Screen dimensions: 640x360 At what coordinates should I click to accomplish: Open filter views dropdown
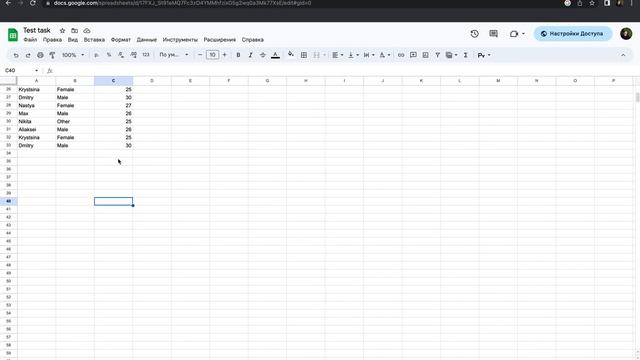coord(451,55)
